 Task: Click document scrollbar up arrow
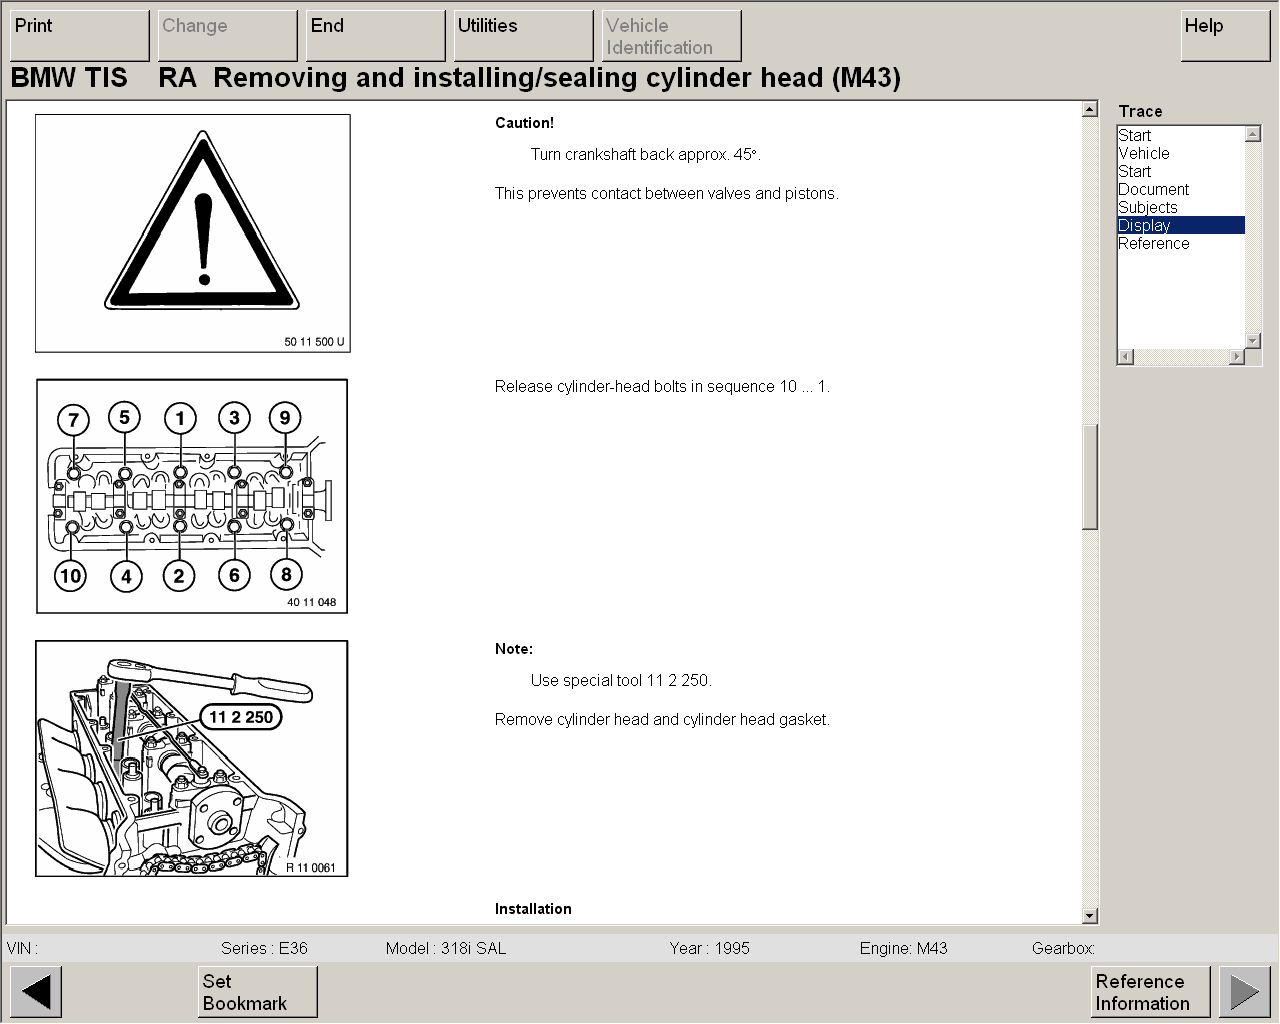(x=1090, y=109)
